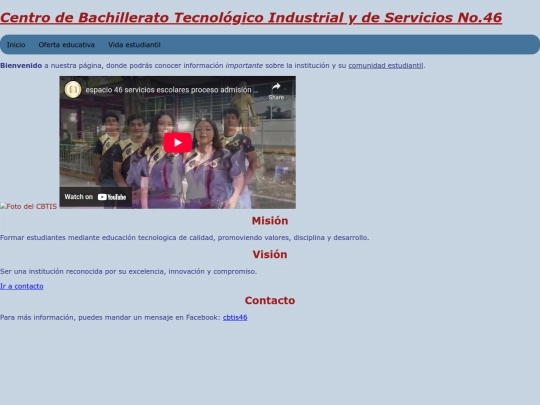Click the italic 'importante' word
The width and height of the screenshot is (540, 405).
244,65
